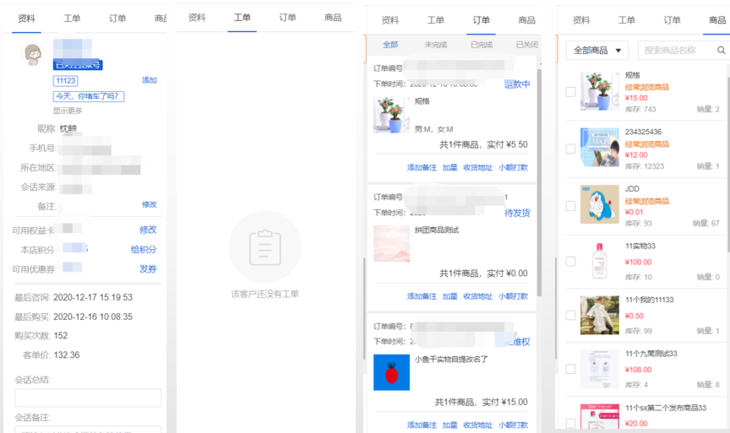Select checkbox for 11个sx第二个发布商品33
730x433 pixels.
570,423
